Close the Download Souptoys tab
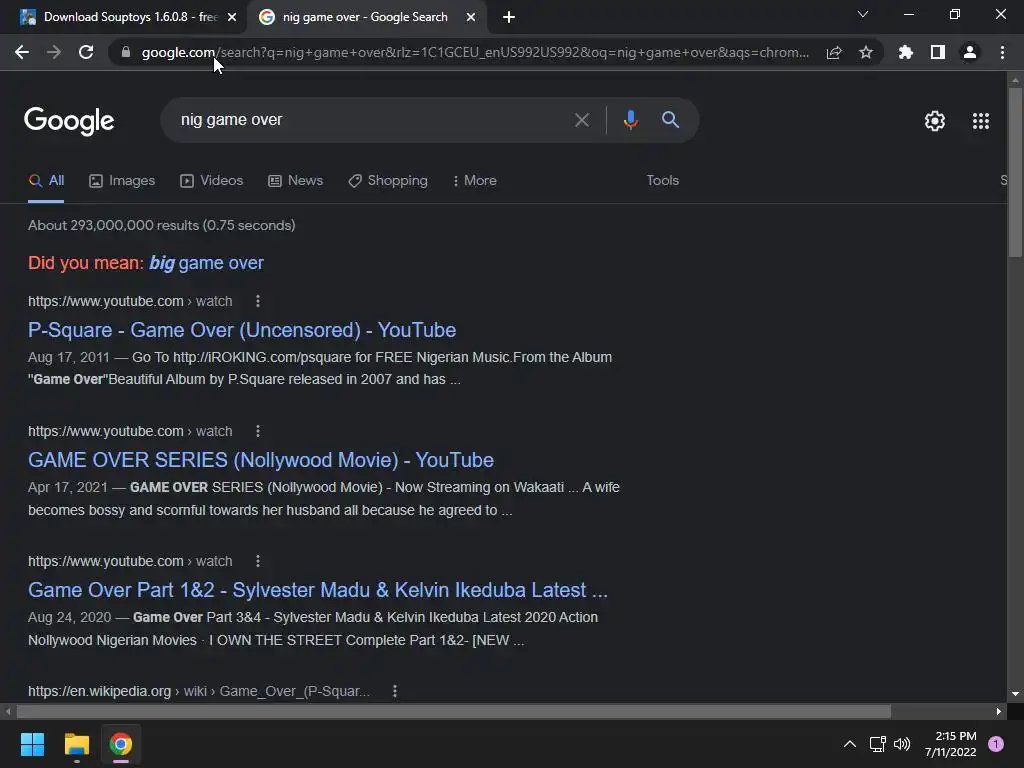1024x768 pixels. [x=232, y=17]
